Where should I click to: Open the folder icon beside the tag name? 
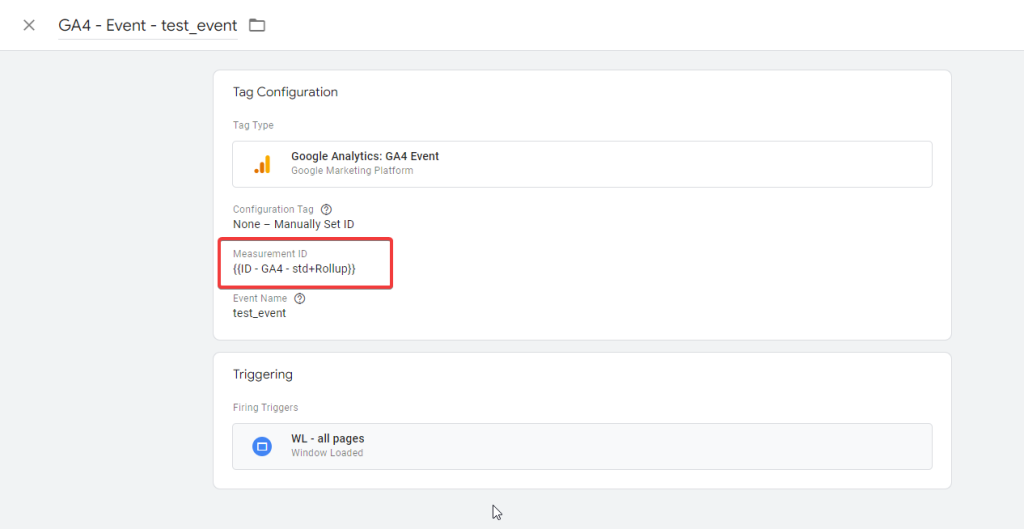(257, 25)
